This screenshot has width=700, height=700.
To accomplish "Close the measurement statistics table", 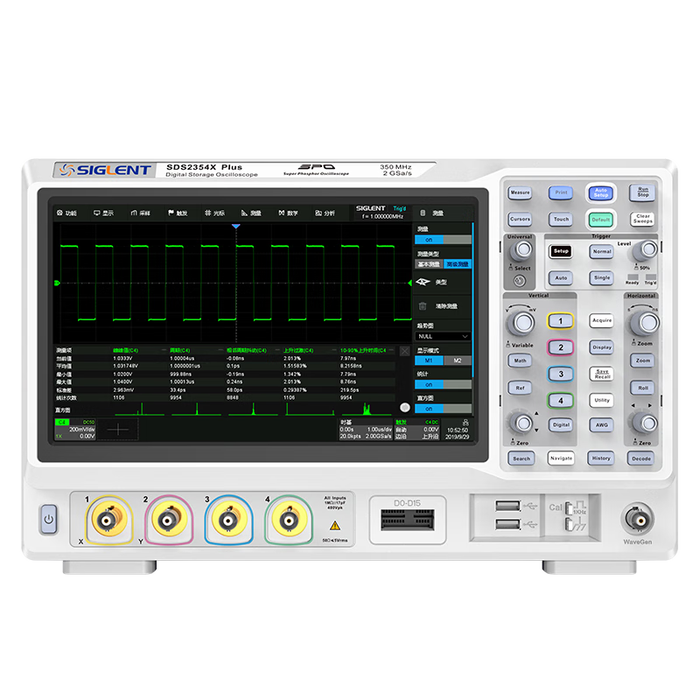I will pyautogui.click(x=404, y=350).
